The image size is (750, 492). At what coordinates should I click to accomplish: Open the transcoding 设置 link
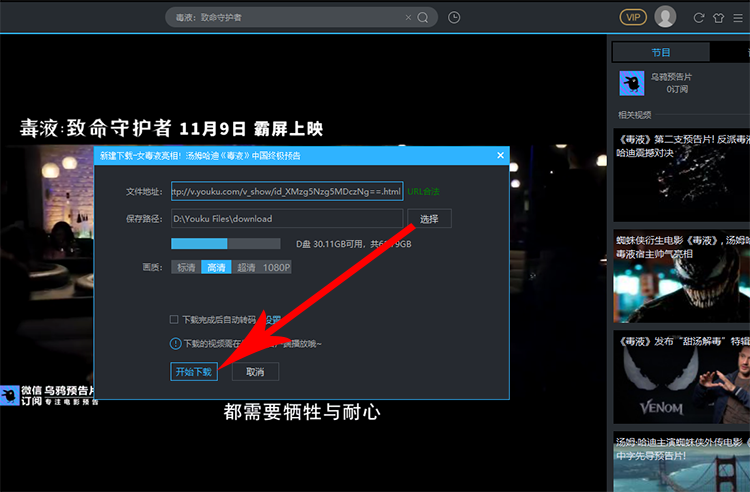[273, 319]
